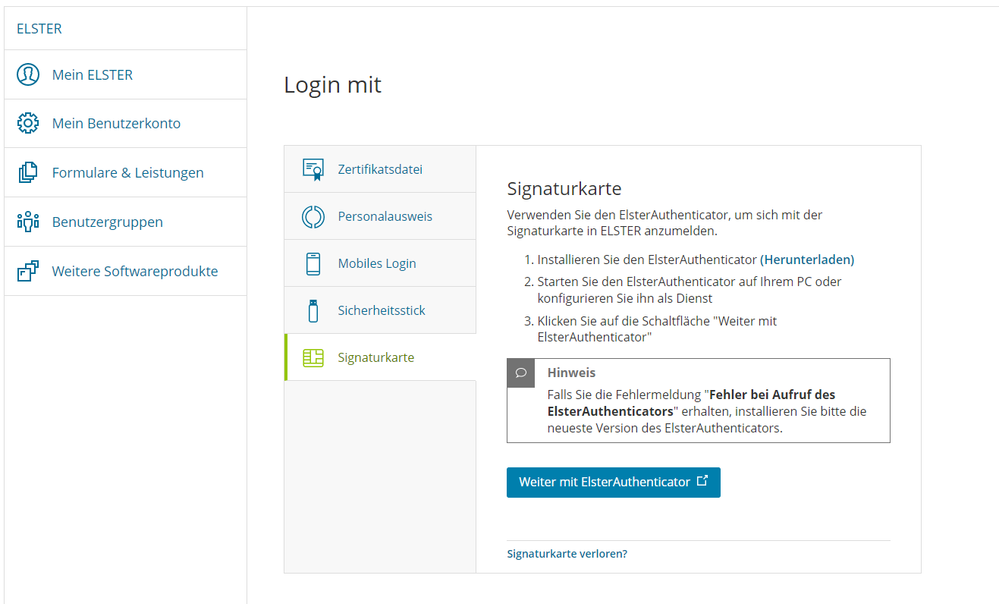Select Benutzergruppen in the sidebar

pyautogui.click(x=126, y=222)
